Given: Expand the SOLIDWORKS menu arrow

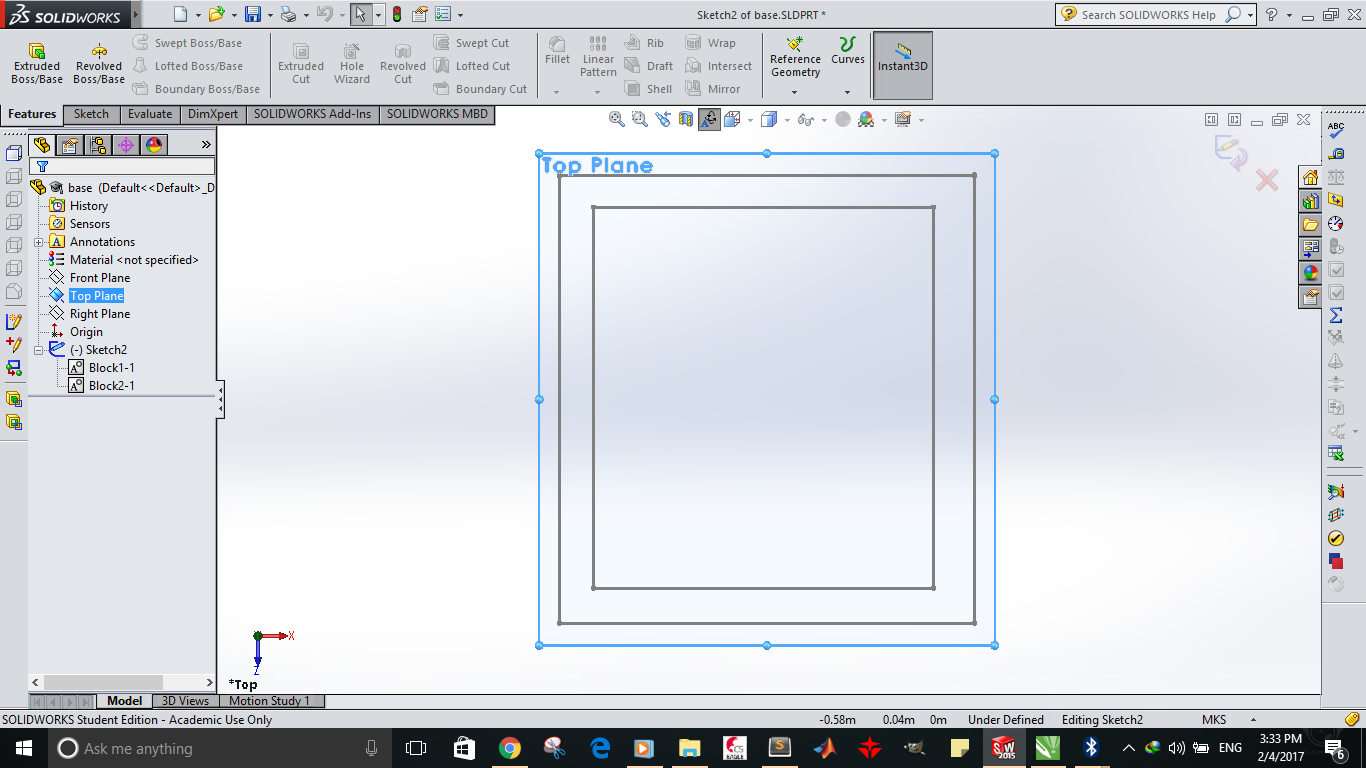Looking at the screenshot, I should [135, 15].
